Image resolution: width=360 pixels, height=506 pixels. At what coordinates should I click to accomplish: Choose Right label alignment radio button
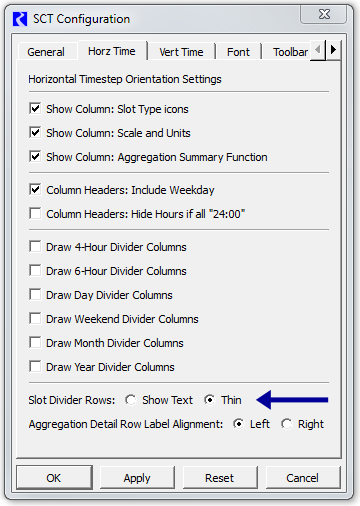coord(286,424)
